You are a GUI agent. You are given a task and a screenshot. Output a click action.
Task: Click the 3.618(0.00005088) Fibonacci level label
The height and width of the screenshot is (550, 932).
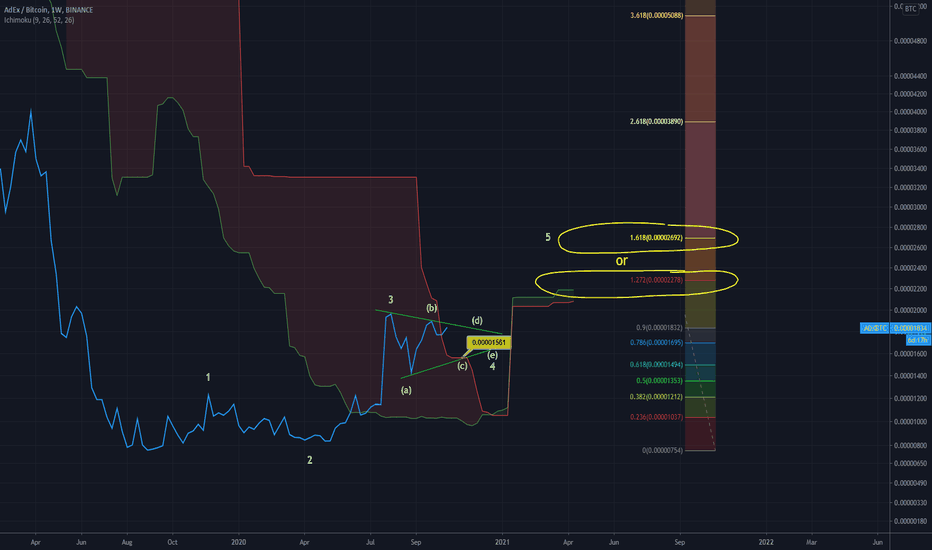point(657,15)
